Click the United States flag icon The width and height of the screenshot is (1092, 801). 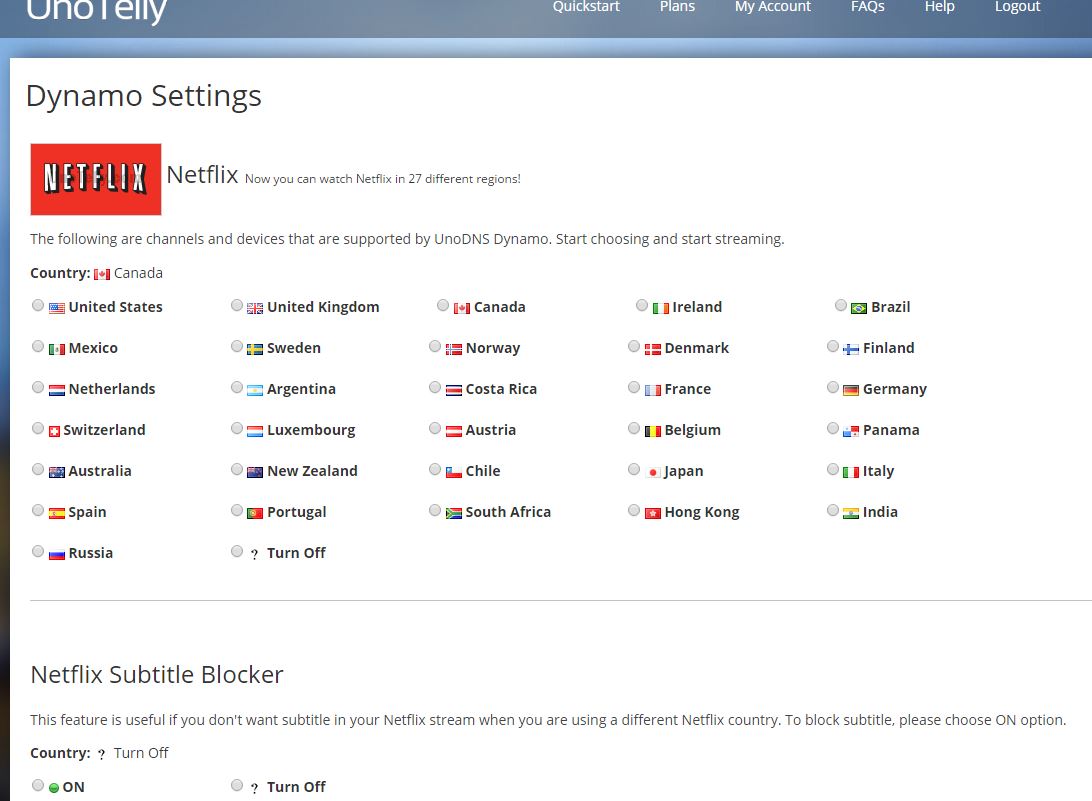coord(57,308)
